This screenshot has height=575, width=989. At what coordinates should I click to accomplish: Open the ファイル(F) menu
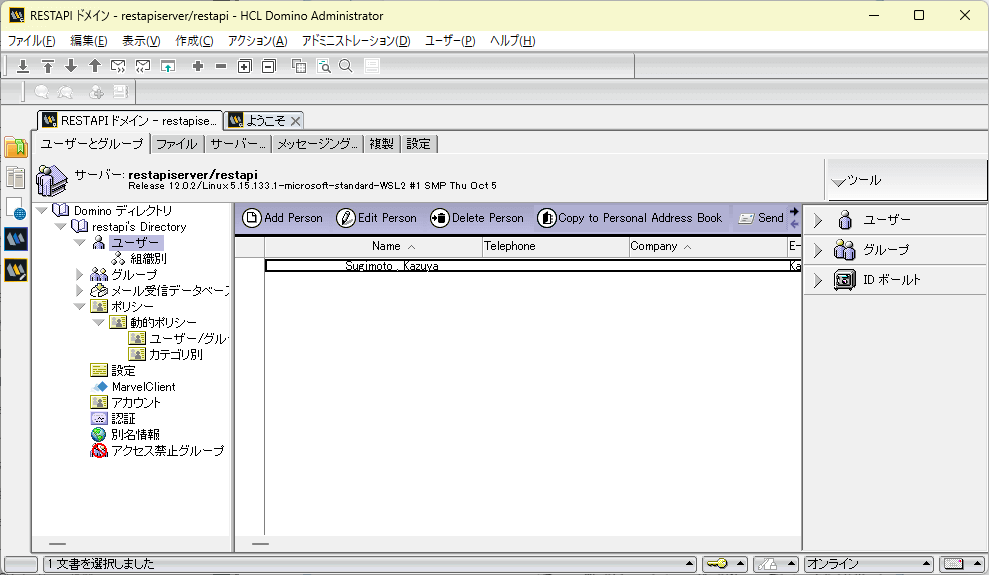pos(32,41)
